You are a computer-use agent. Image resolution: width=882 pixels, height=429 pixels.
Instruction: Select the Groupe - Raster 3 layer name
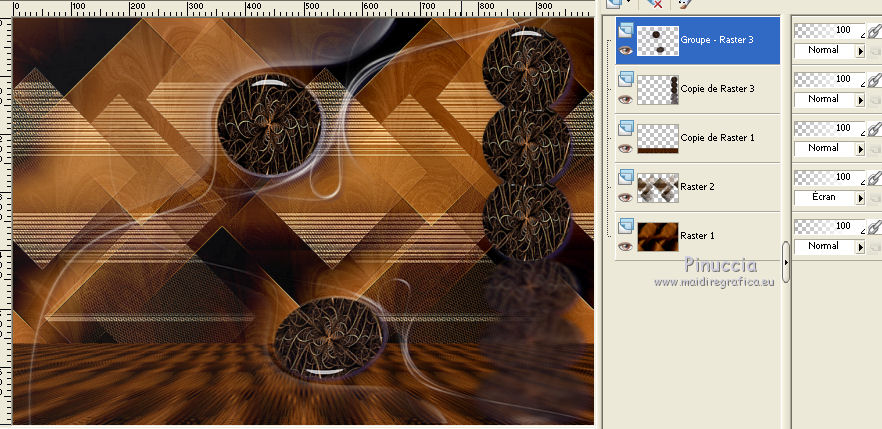[717, 40]
